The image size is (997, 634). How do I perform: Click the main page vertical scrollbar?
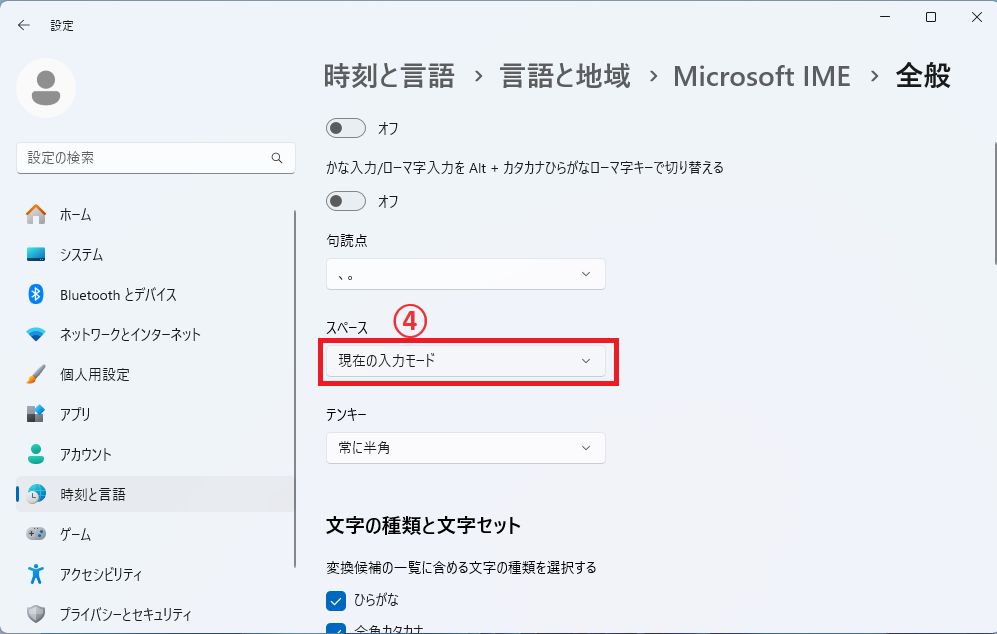click(994, 203)
